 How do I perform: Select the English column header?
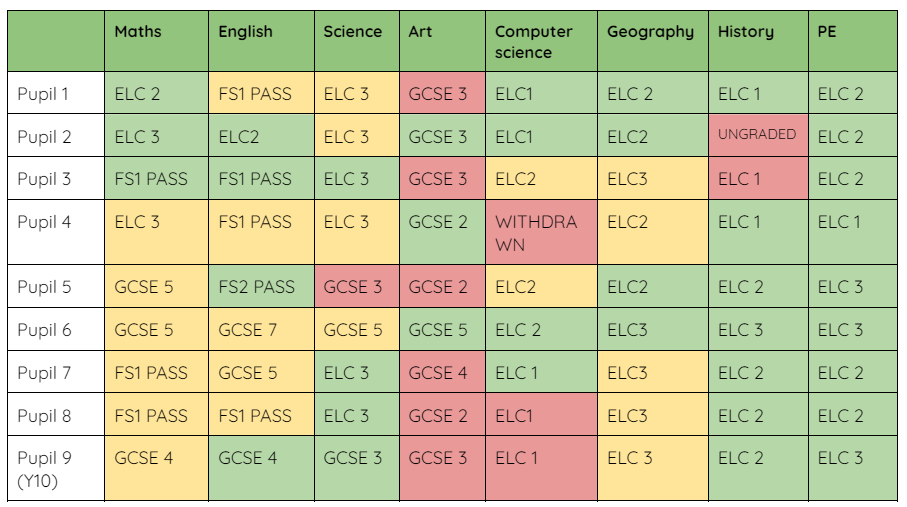tap(245, 32)
